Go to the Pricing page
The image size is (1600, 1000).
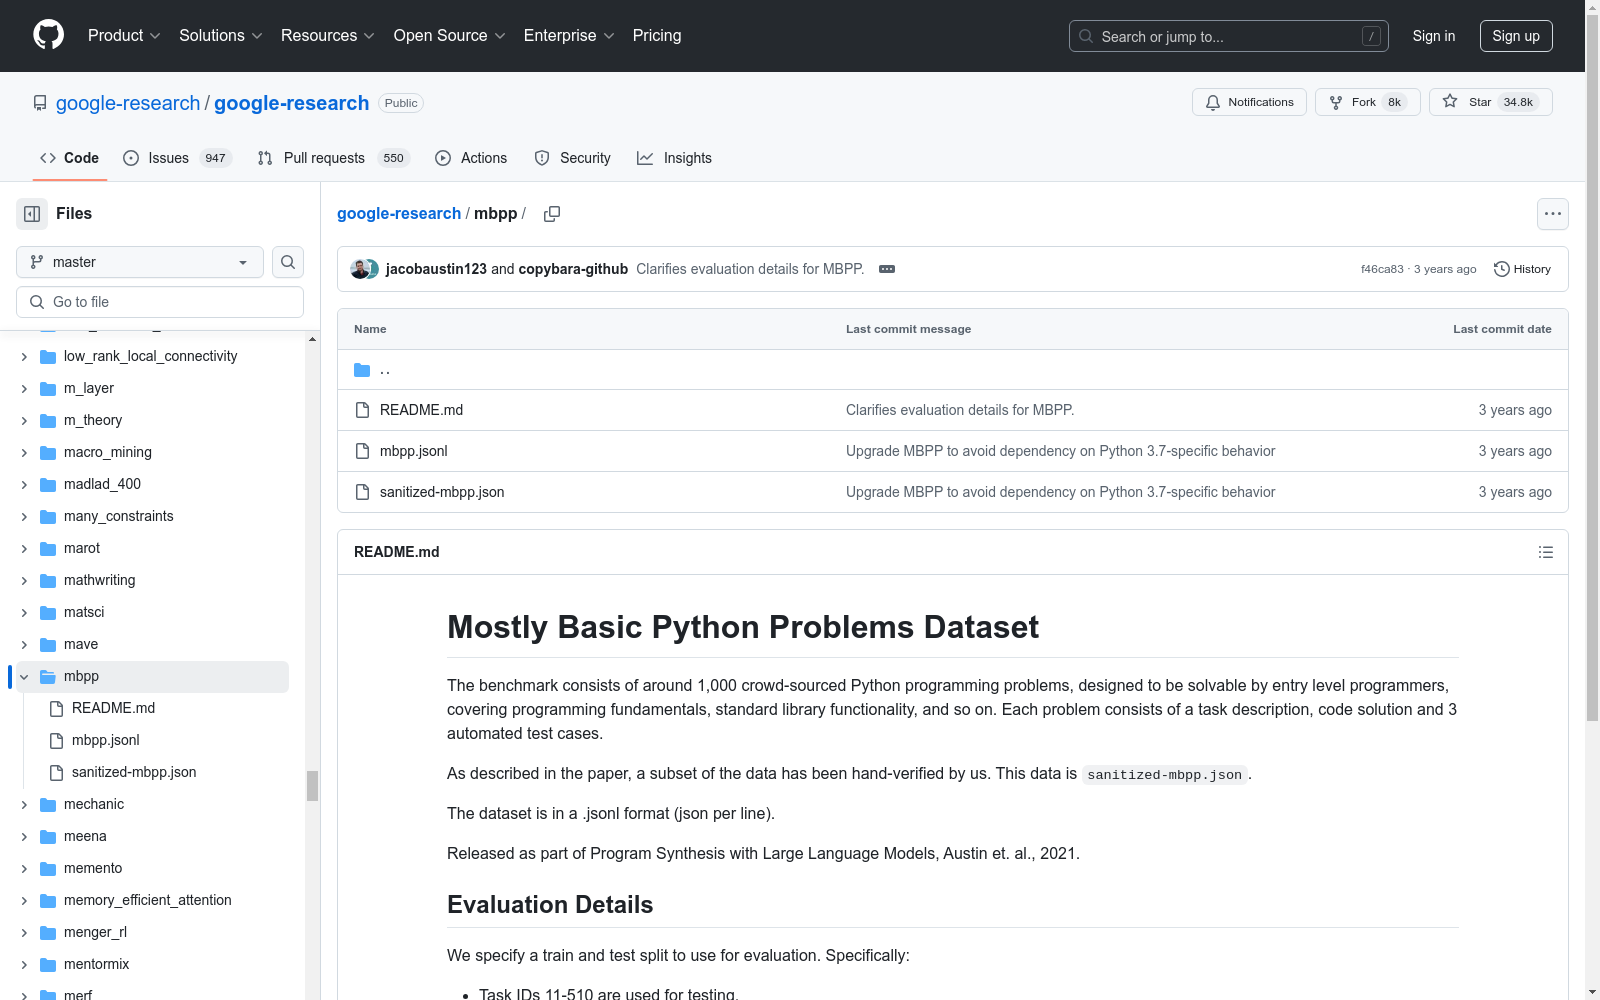(657, 35)
